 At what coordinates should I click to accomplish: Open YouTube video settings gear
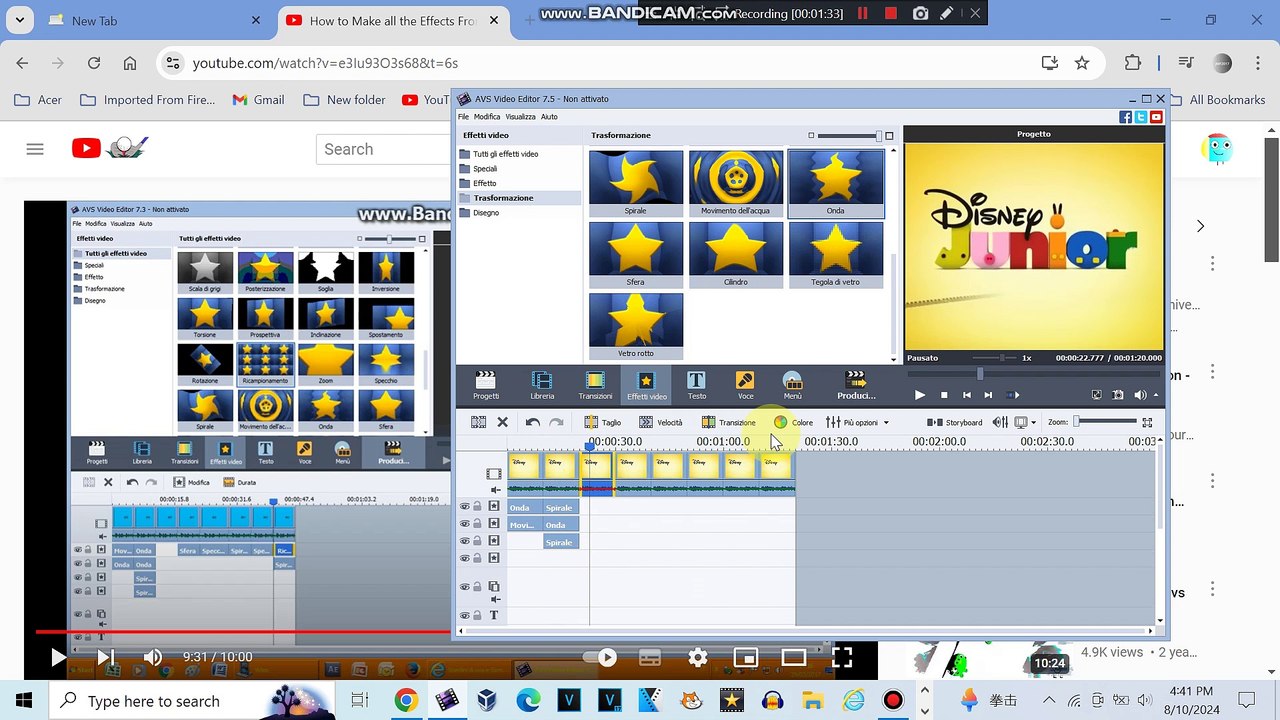pos(698,657)
